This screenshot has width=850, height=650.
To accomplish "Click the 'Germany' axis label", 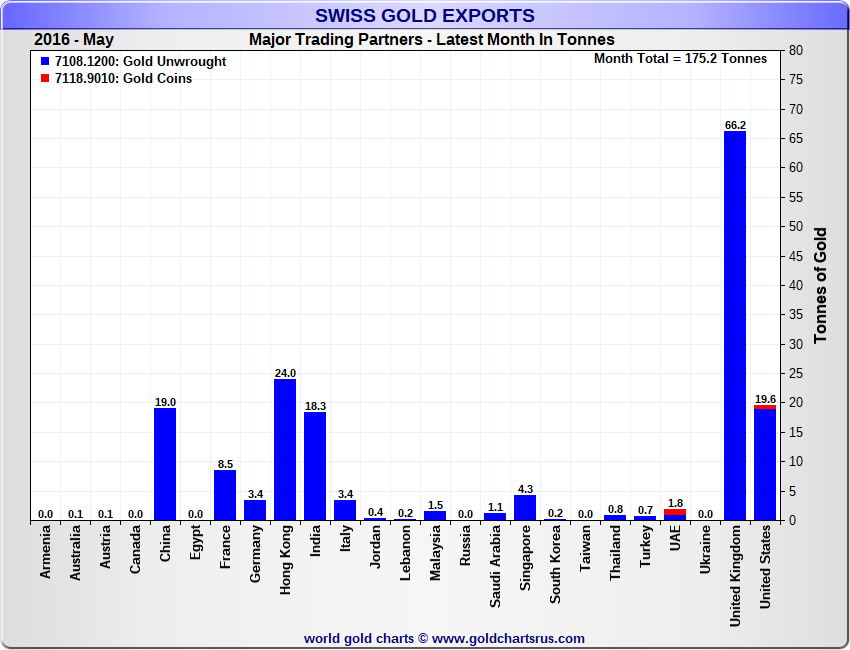I will point(255,554).
